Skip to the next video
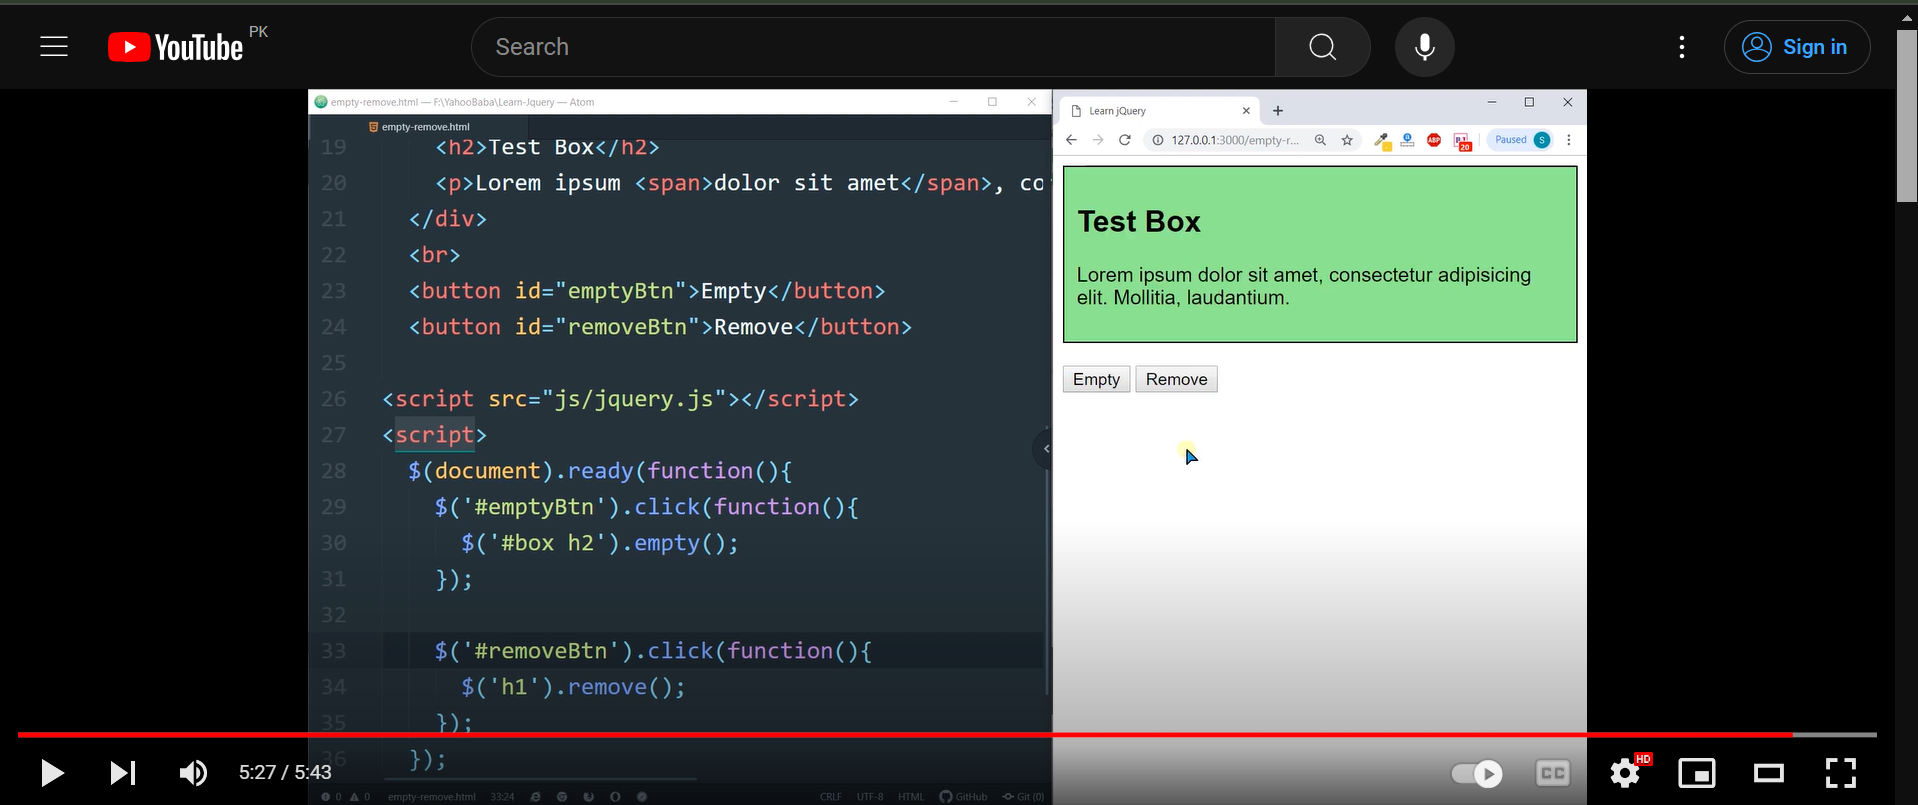 [x=122, y=773]
